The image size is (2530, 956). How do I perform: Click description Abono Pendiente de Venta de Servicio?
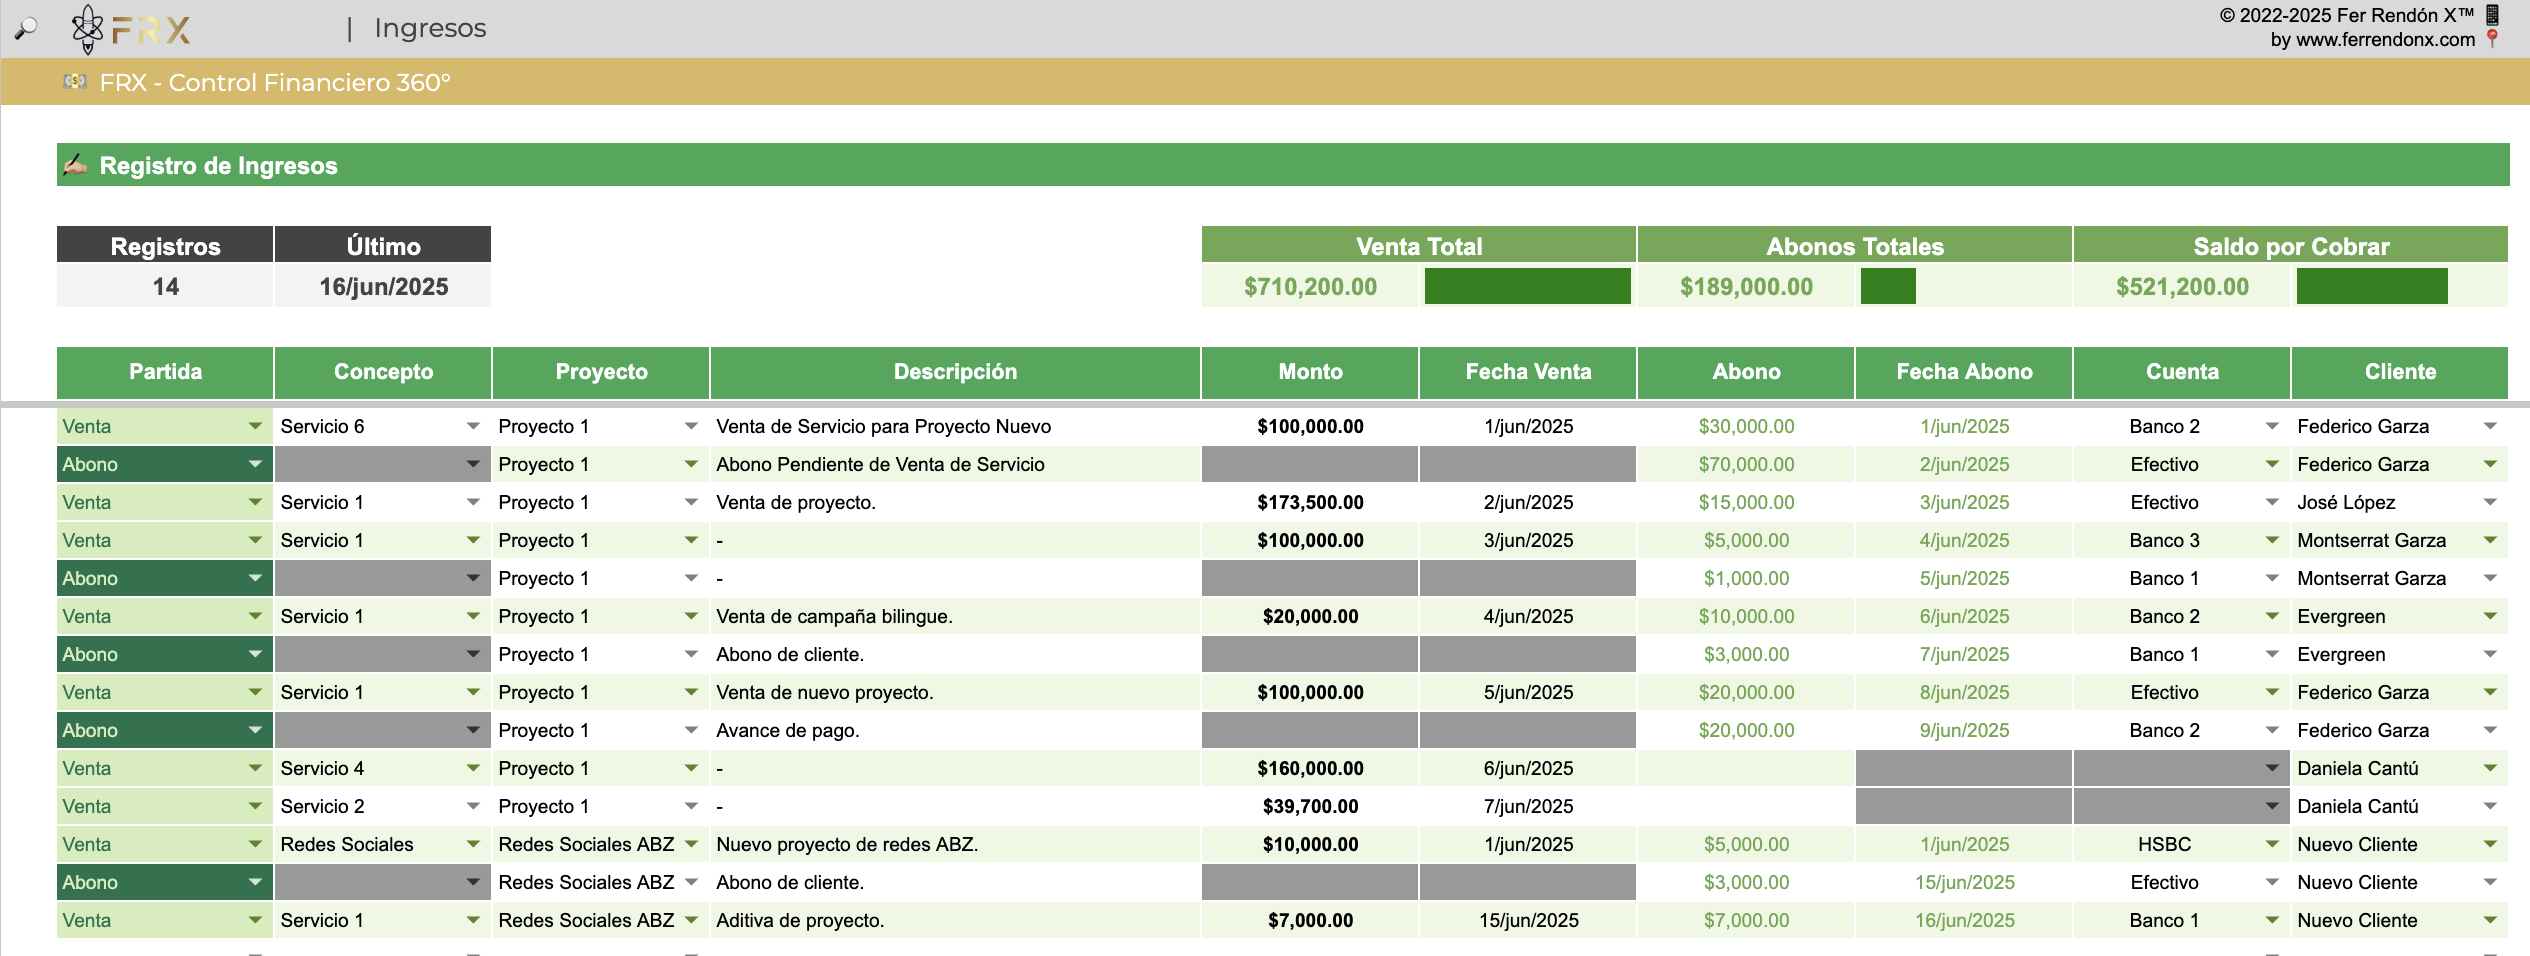click(x=880, y=464)
